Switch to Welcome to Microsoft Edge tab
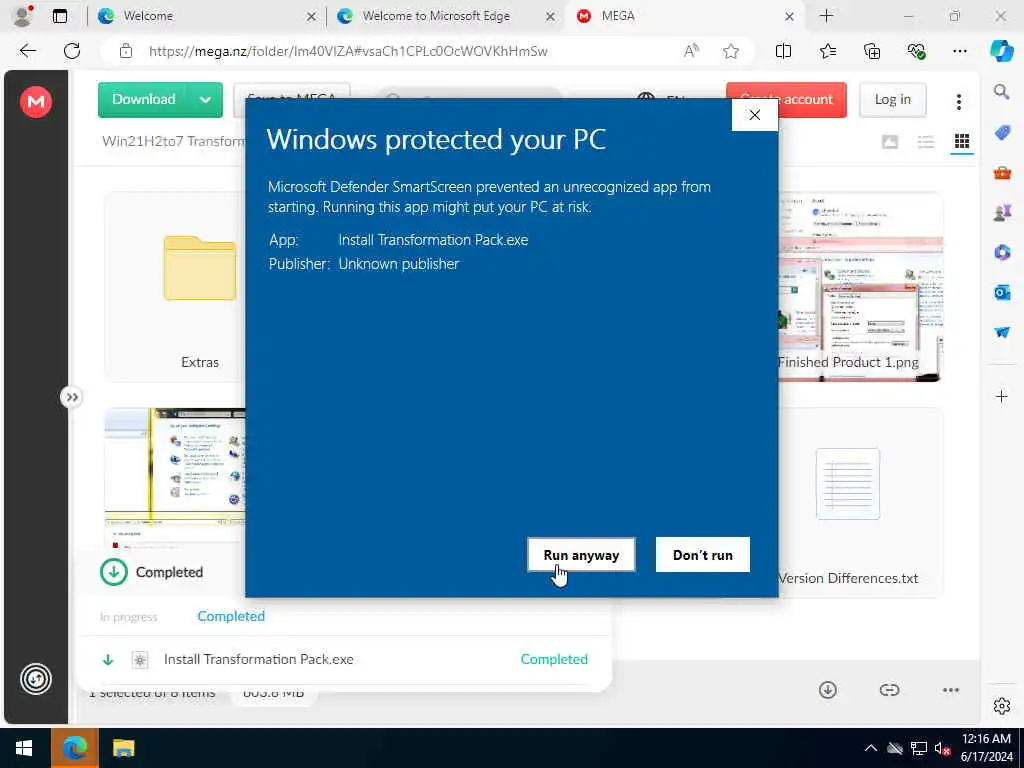The image size is (1024, 768). (444, 16)
